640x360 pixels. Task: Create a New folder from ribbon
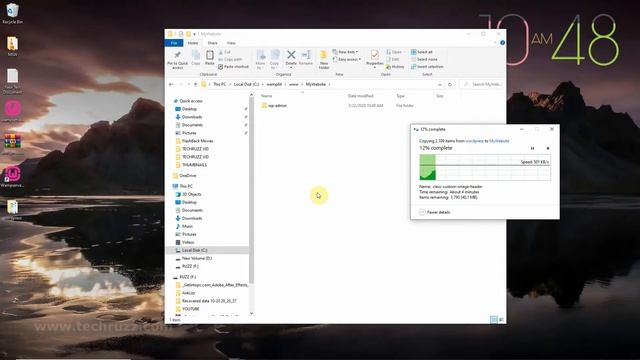(x=324, y=60)
